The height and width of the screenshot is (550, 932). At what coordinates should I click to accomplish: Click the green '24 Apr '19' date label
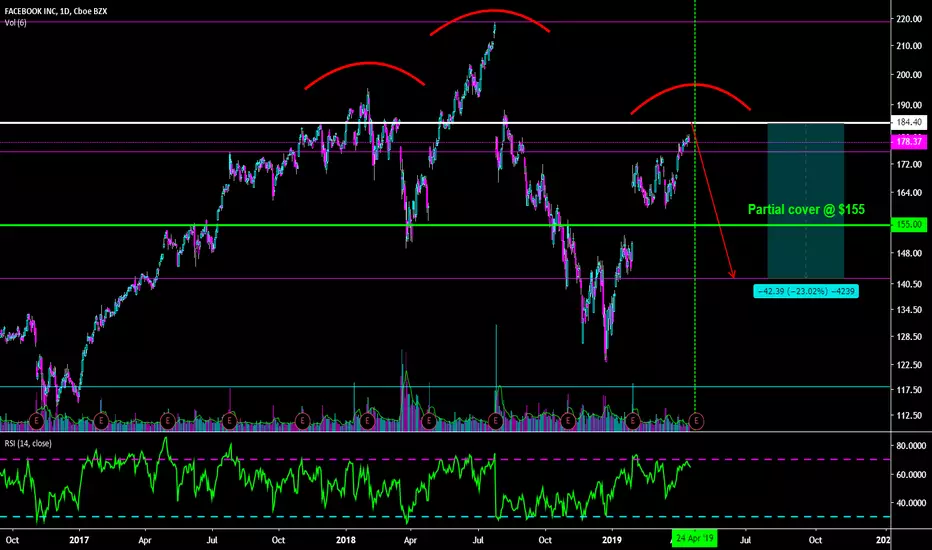click(x=694, y=539)
